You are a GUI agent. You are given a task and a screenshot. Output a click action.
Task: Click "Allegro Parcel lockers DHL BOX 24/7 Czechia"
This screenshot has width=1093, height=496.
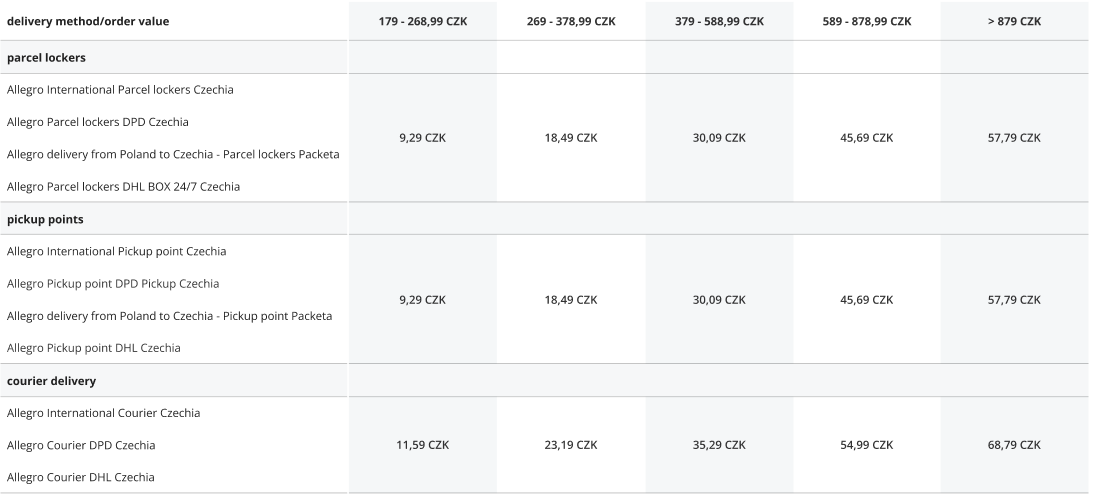[x=123, y=186]
